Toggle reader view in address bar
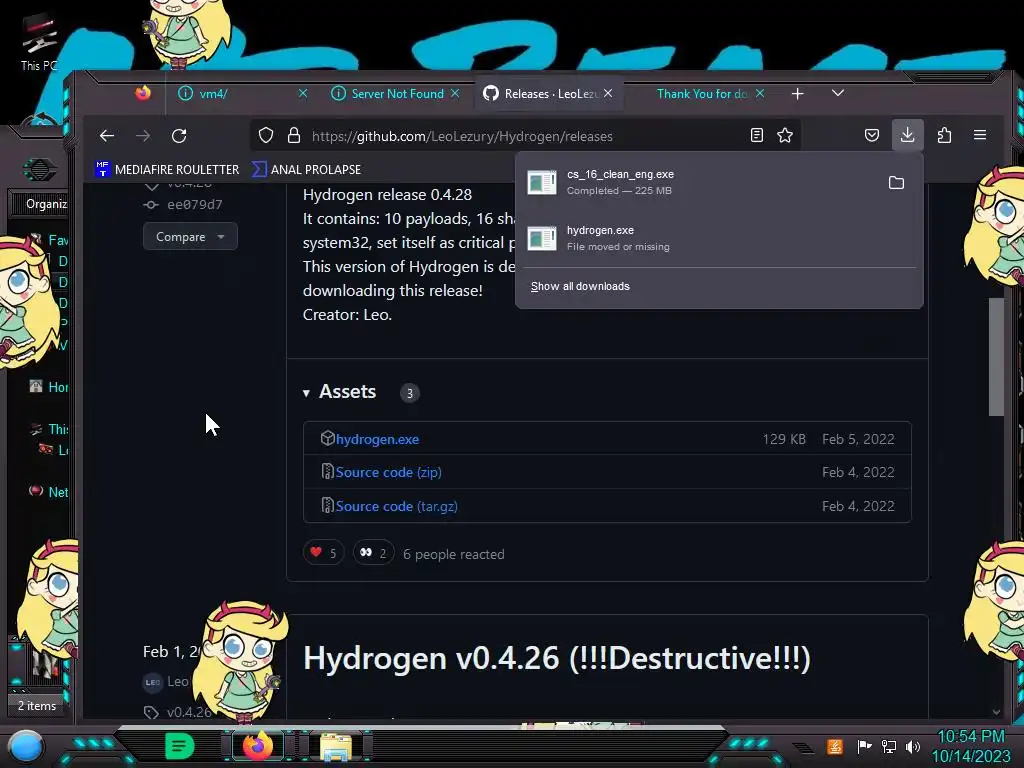The width and height of the screenshot is (1024, 768). pos(757,136)
